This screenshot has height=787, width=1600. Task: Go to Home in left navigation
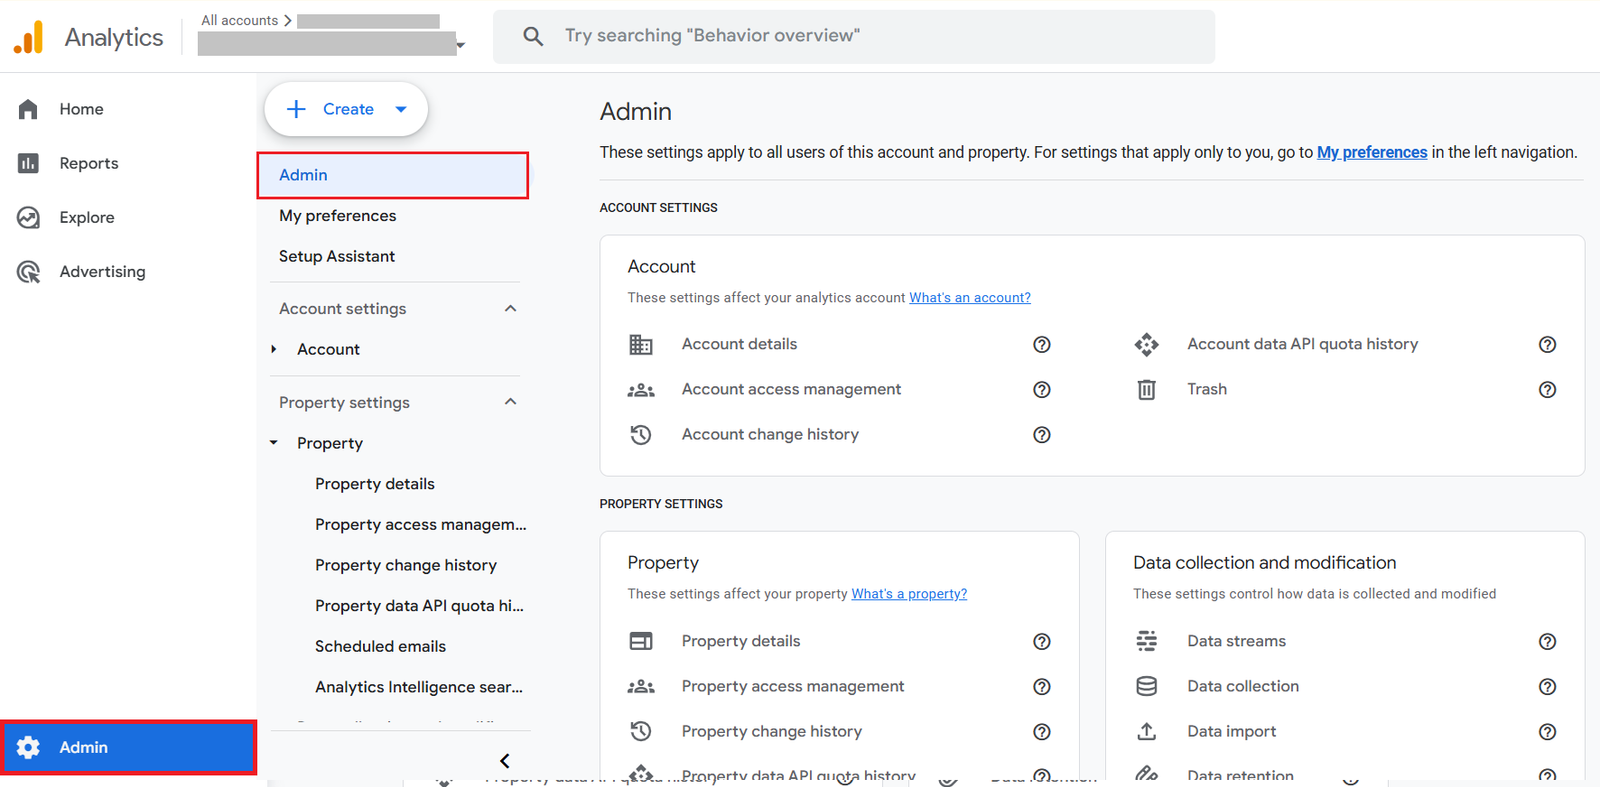81,109
